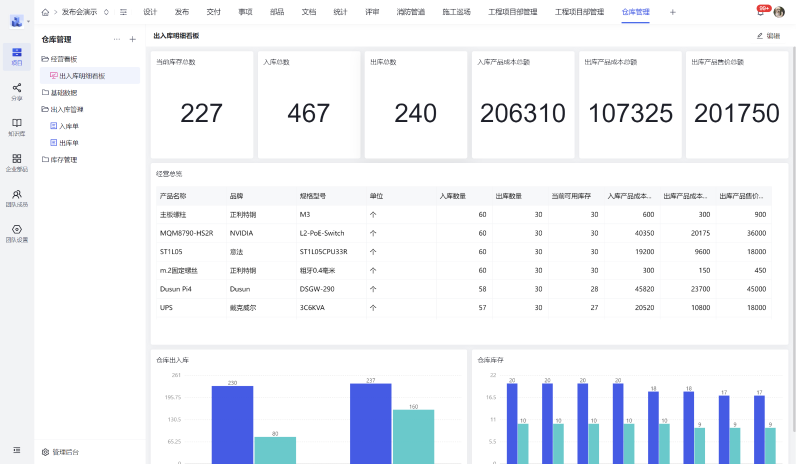
Task: Click the 编辑 edit button
Action: (x=768, y=36)
